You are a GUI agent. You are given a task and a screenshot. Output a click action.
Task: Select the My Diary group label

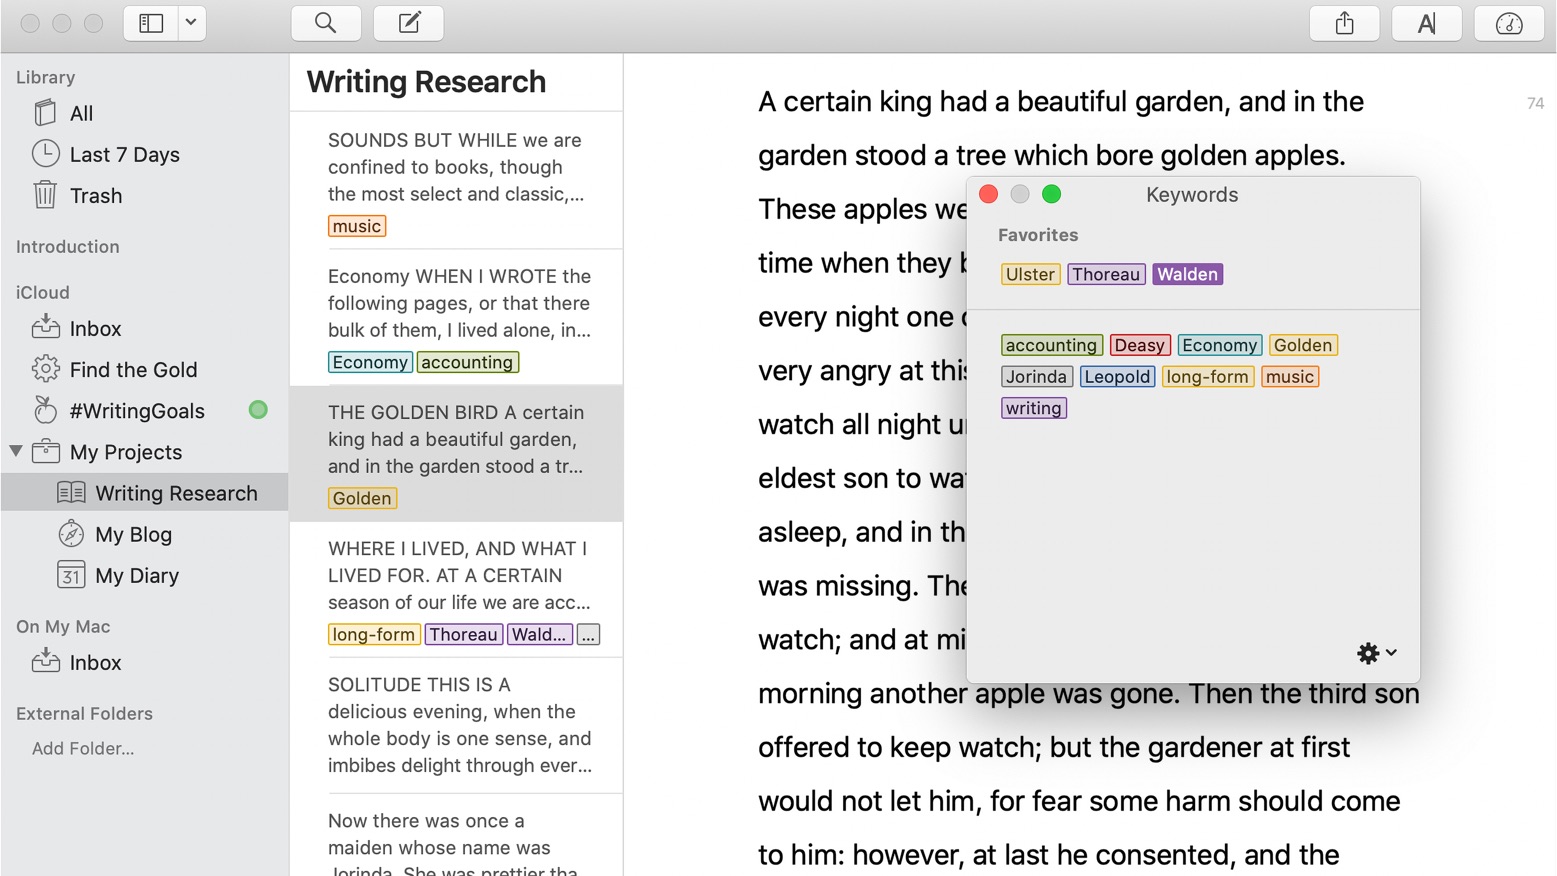[x=137, y=575]
